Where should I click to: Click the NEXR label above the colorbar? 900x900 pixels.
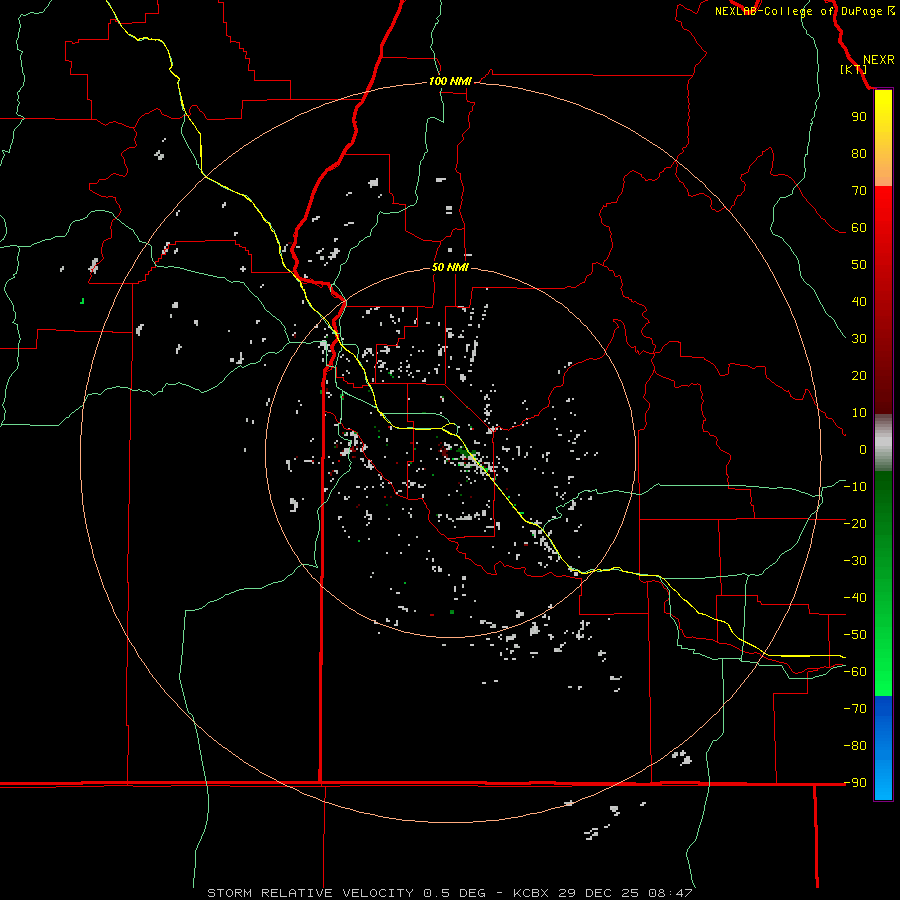[x=878, y=60]
